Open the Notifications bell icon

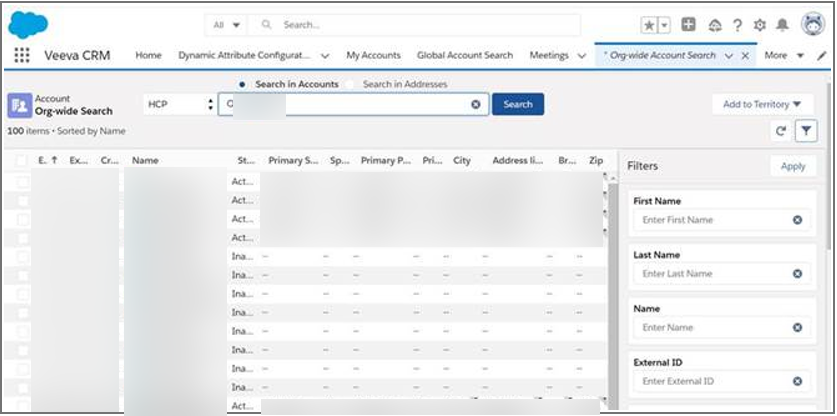[783, 25]
